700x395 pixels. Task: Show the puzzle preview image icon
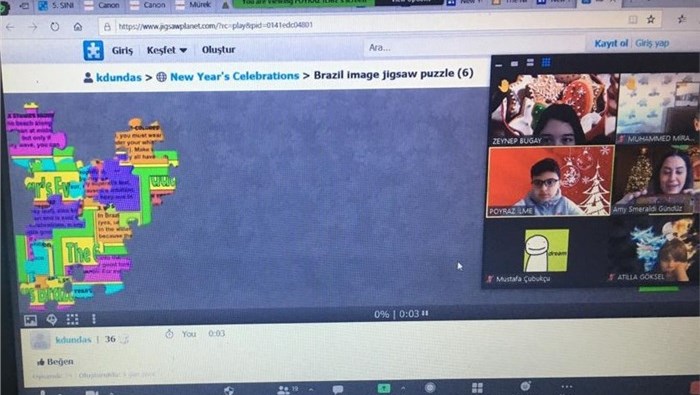pos(30,320)
